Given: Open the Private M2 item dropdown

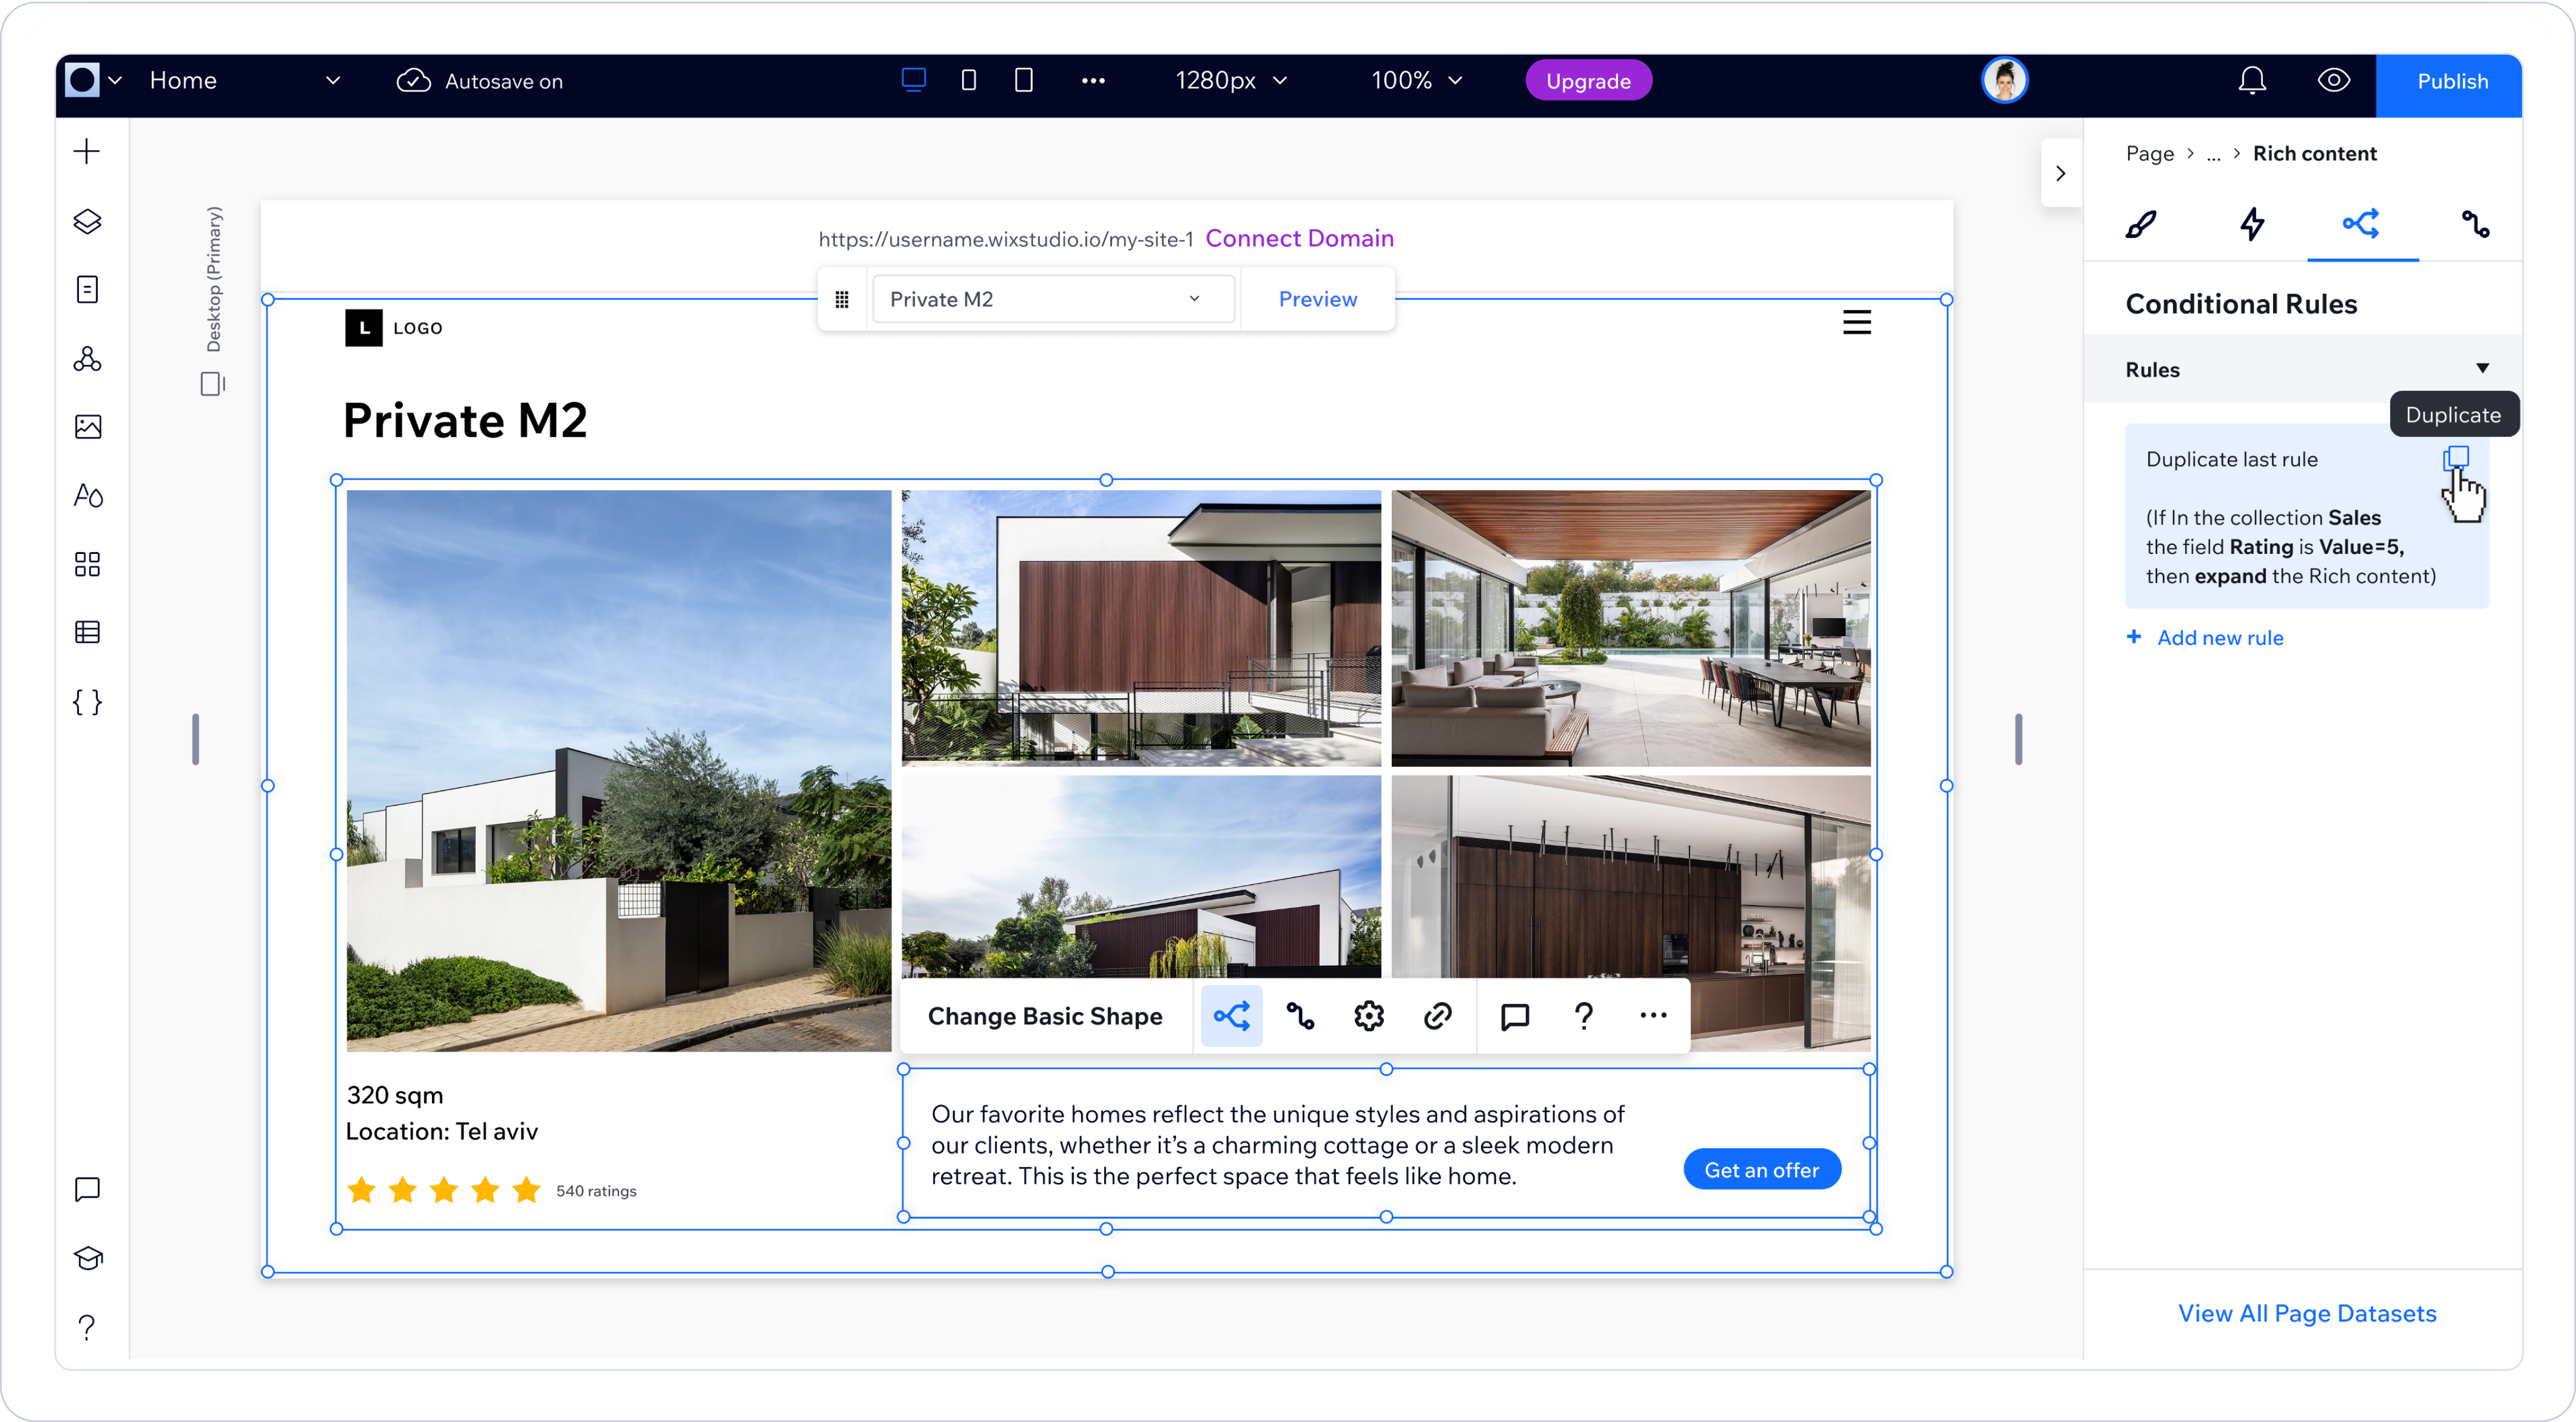Looking at the screenshot, I should coord(1052,299).
